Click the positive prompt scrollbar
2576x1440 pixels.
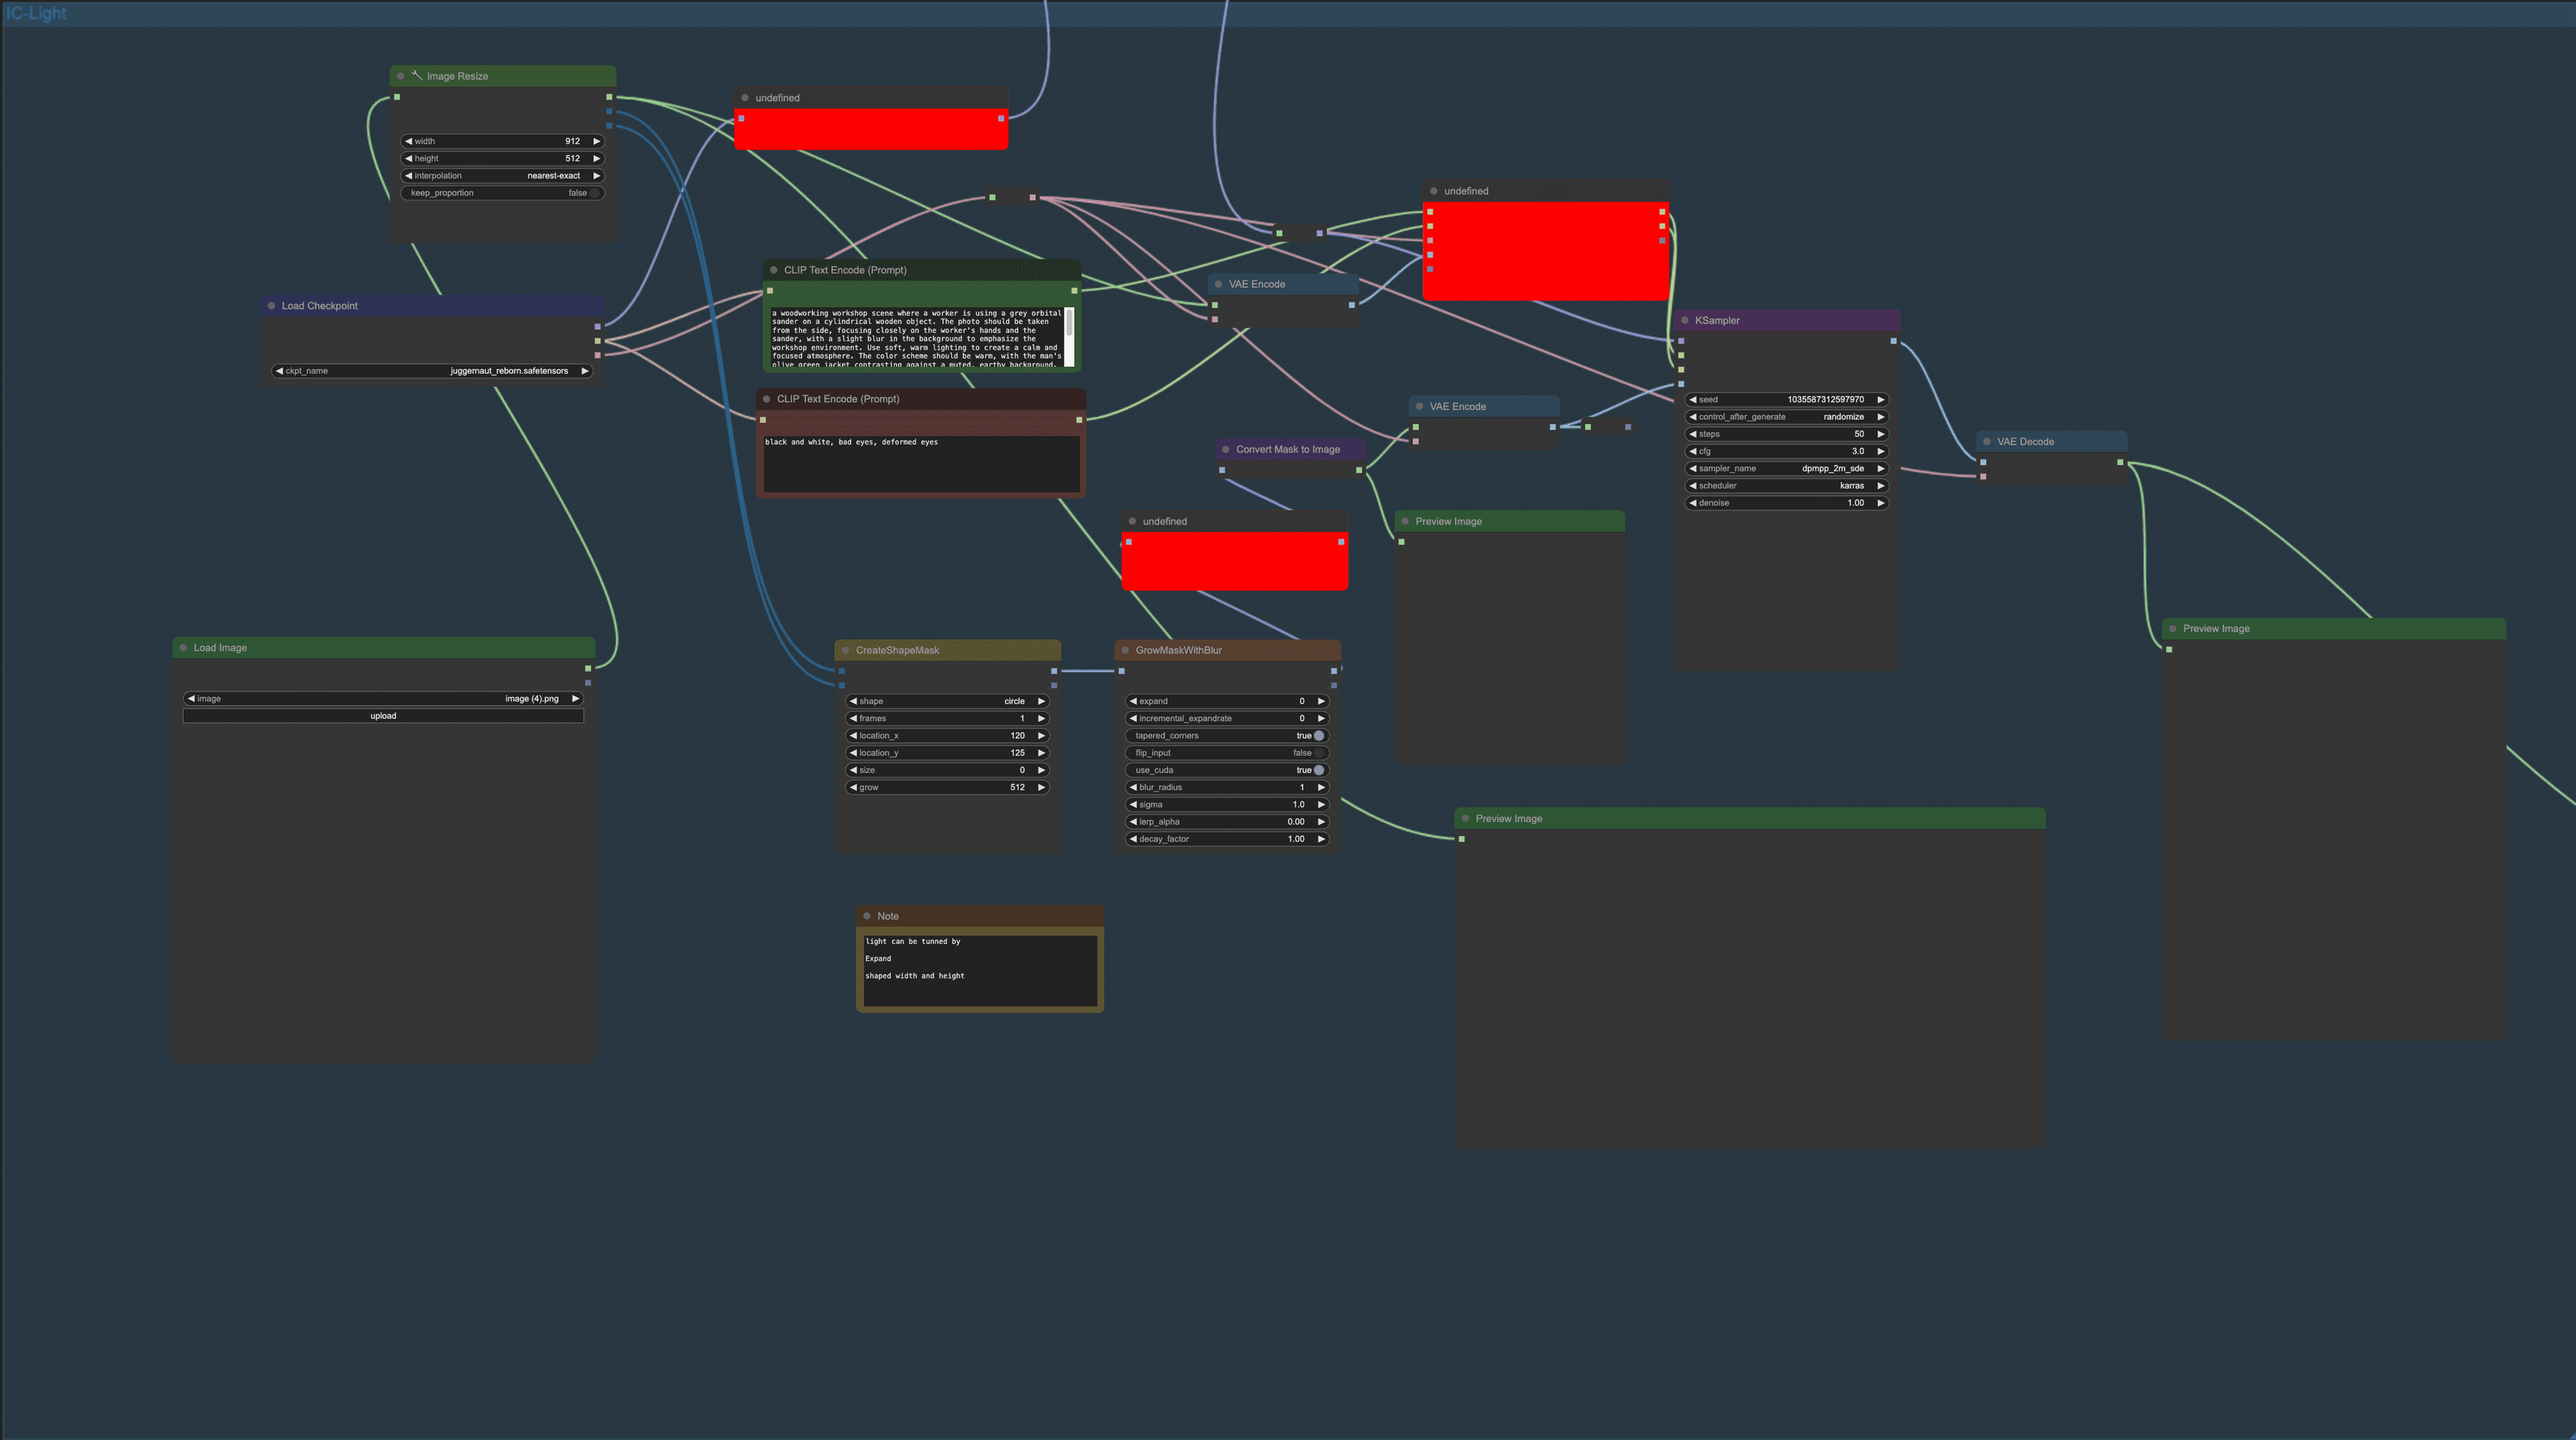coord(1069,337)
